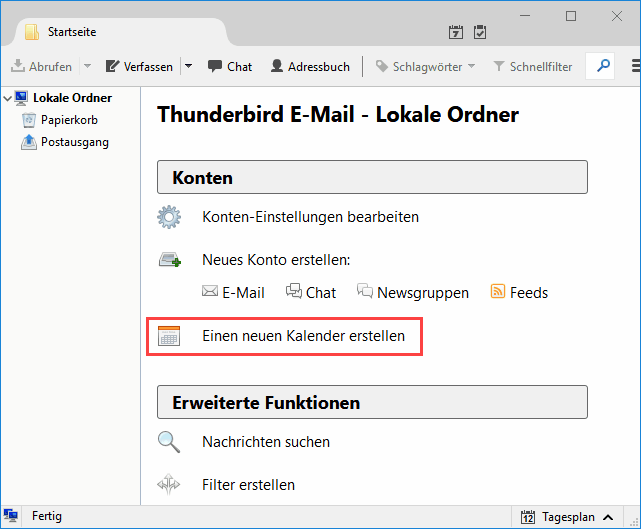Click Fertig status text
This screenshot has height=529, width=641.
47,516
